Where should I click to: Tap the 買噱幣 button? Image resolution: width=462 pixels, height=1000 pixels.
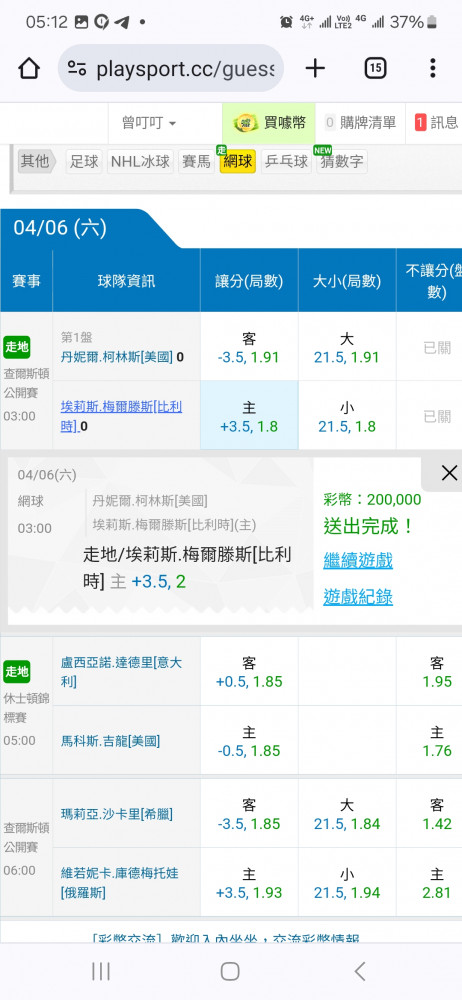pyautogui.click(x=269, y=123)
